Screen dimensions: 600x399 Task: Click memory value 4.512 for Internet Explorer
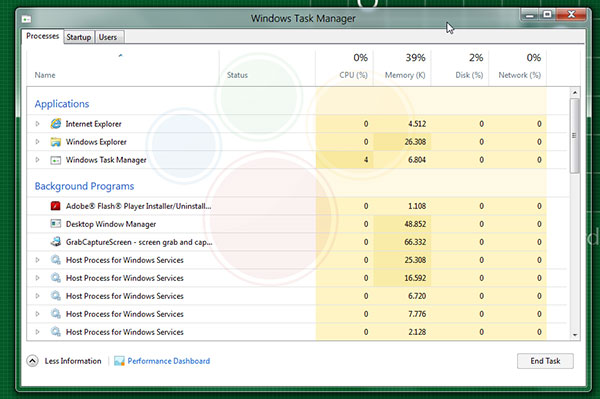(x=417, y=124)
